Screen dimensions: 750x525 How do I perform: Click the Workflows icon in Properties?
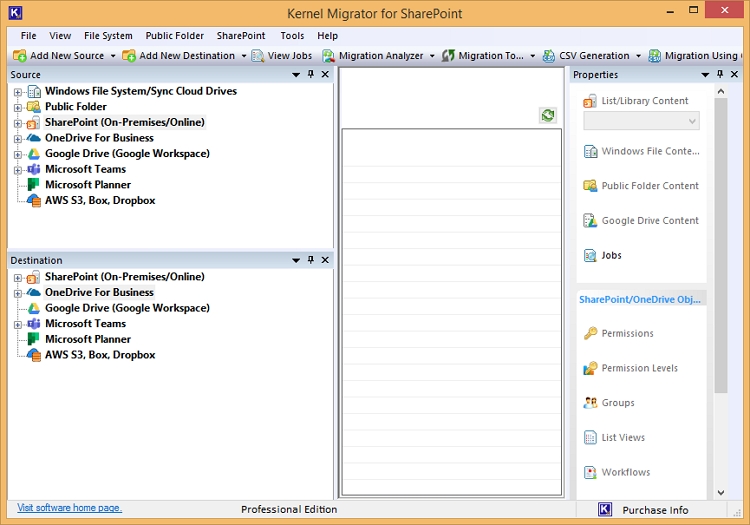click(x=590, y=472)
